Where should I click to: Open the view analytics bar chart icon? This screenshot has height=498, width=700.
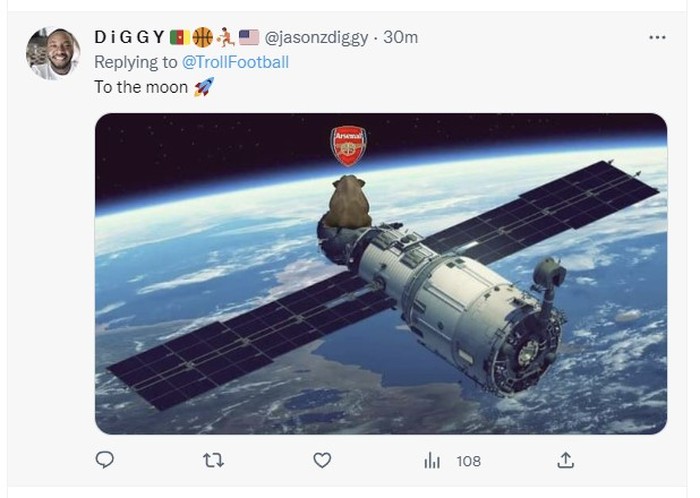[x=432, y=460]
